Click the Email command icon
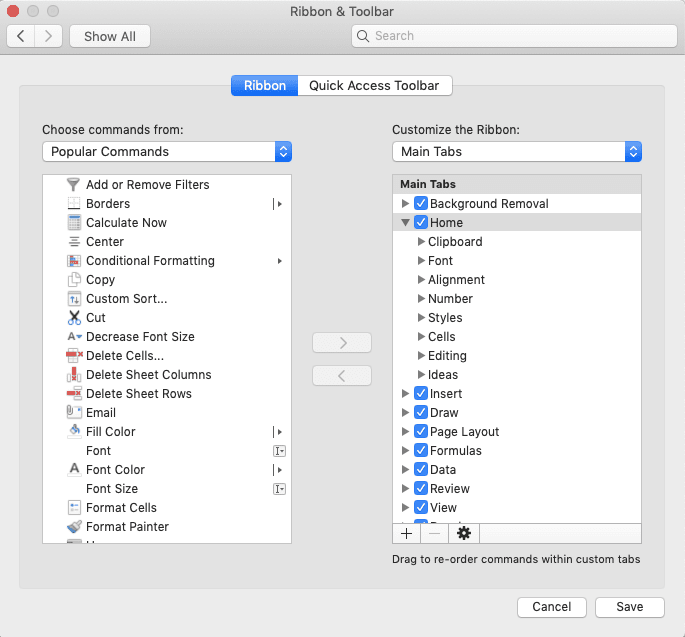685x637 pixels. 74,412
